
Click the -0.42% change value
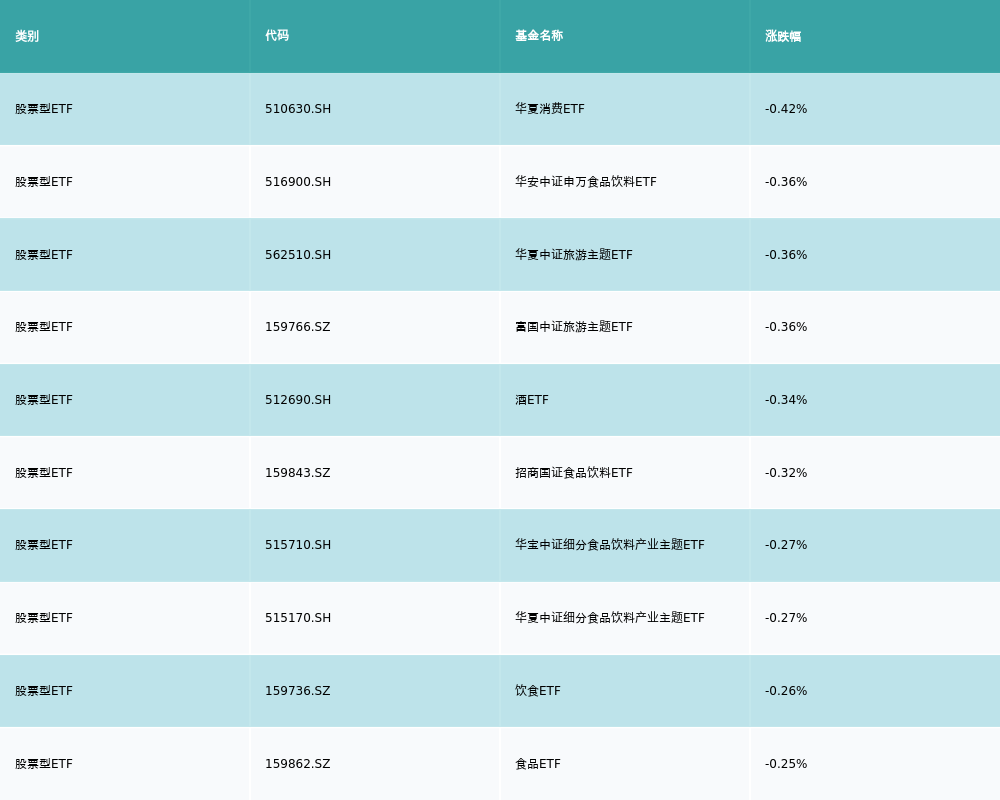click(x=786, y=109)
